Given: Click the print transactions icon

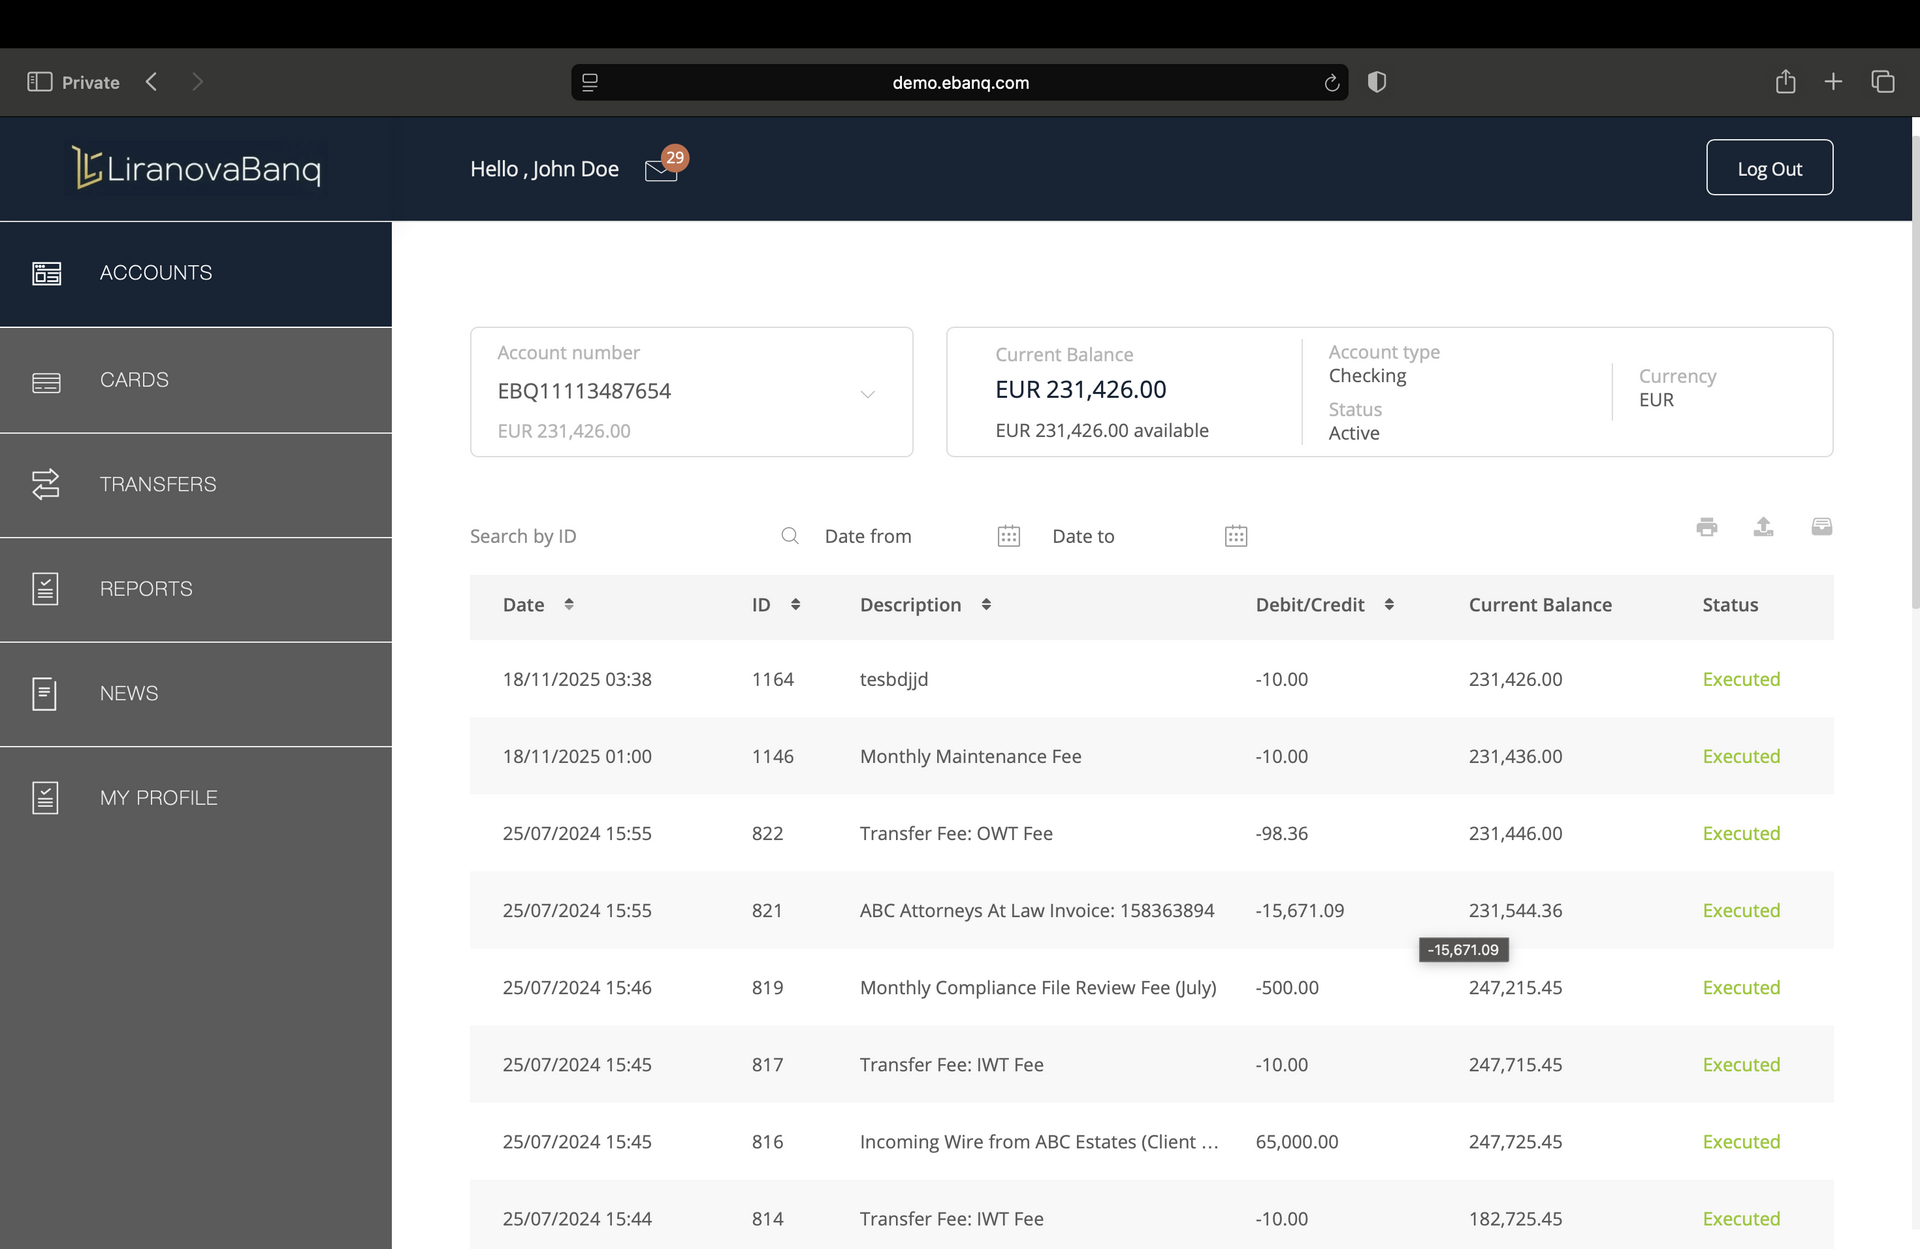Looking at the screenshot, I should point(1707,527).
